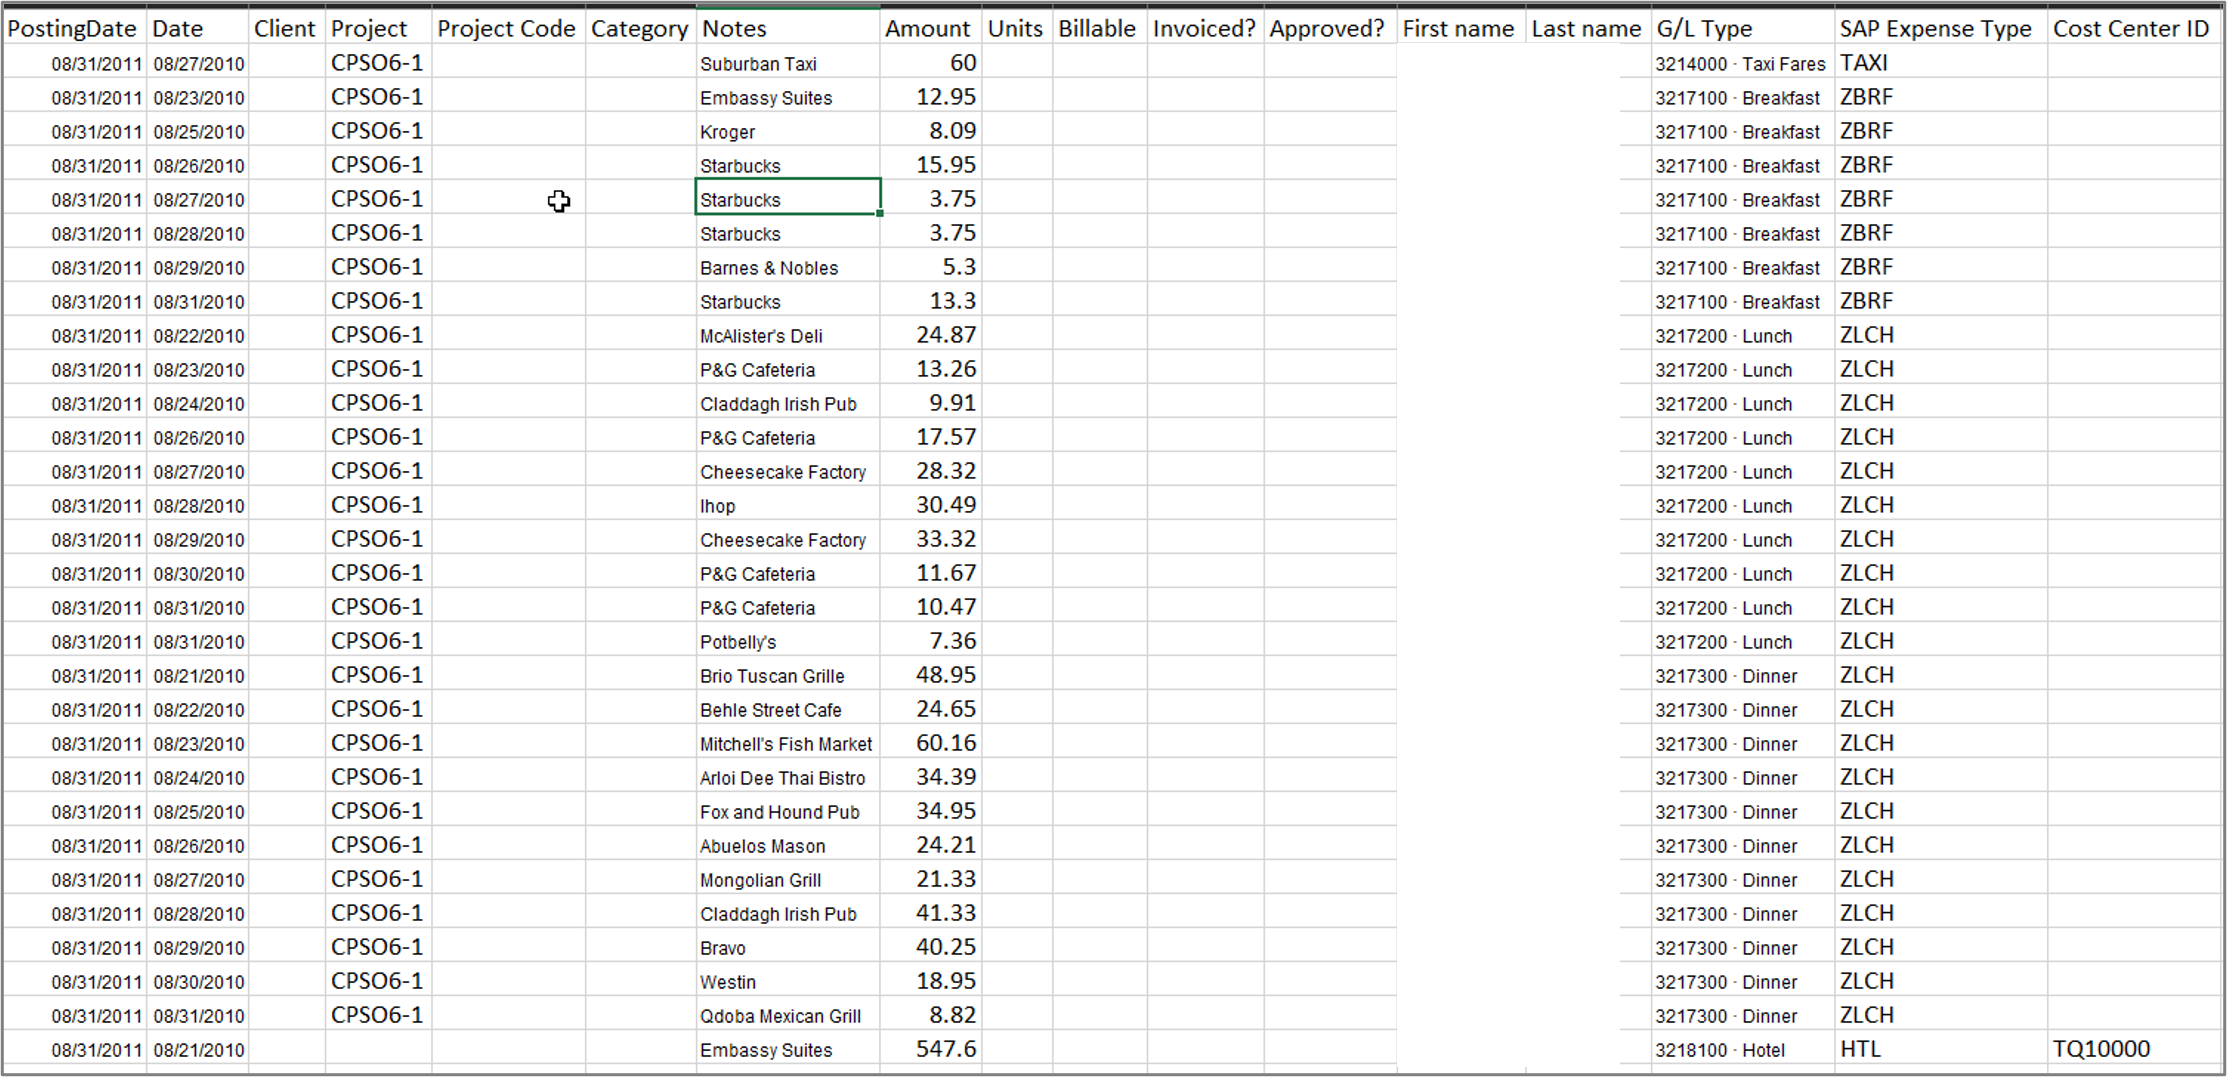Click the McAlister's Deli cell
This screenshot has height=1077, width=2227.
(788, 335)
